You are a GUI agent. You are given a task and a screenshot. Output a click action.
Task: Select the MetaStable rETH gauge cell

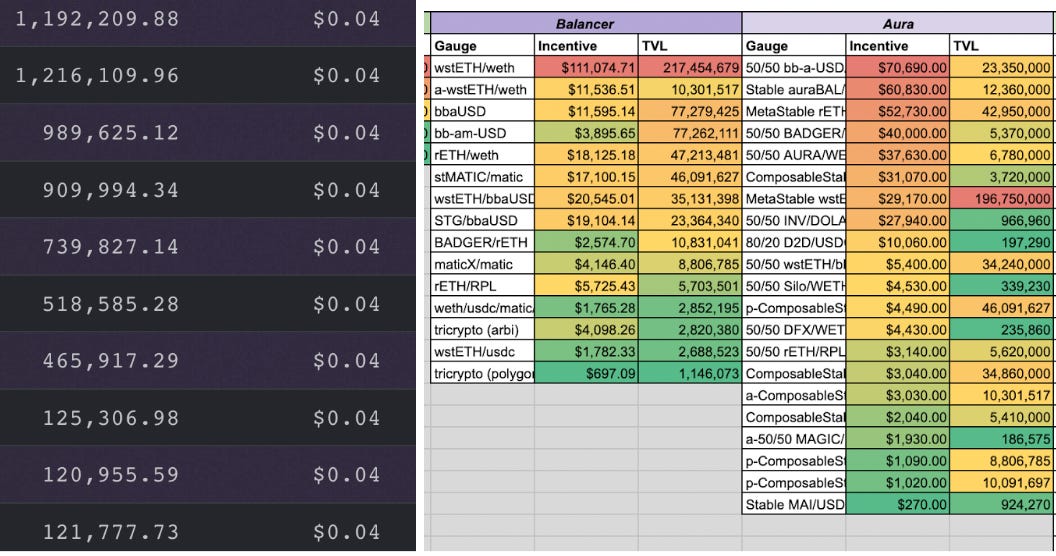[x=794, y=111]
